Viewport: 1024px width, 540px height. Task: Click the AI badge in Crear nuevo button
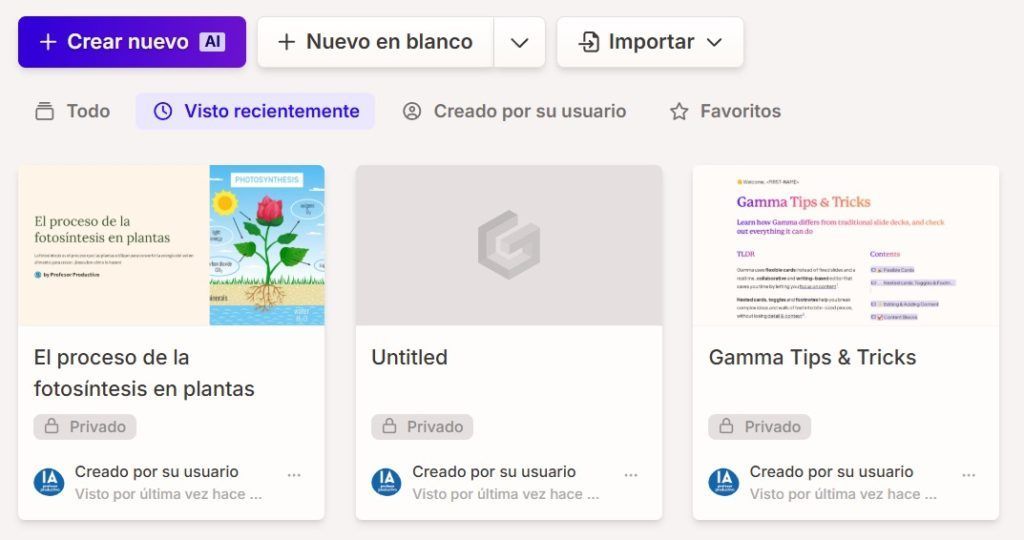pyautogui.click(x=212, y=42)
